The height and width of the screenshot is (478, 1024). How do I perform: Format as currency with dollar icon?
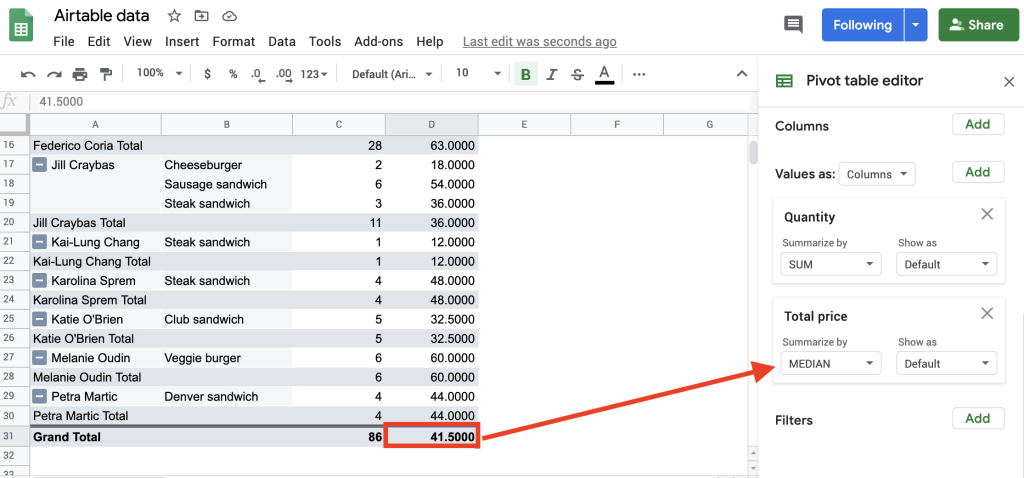click(208, 74)
